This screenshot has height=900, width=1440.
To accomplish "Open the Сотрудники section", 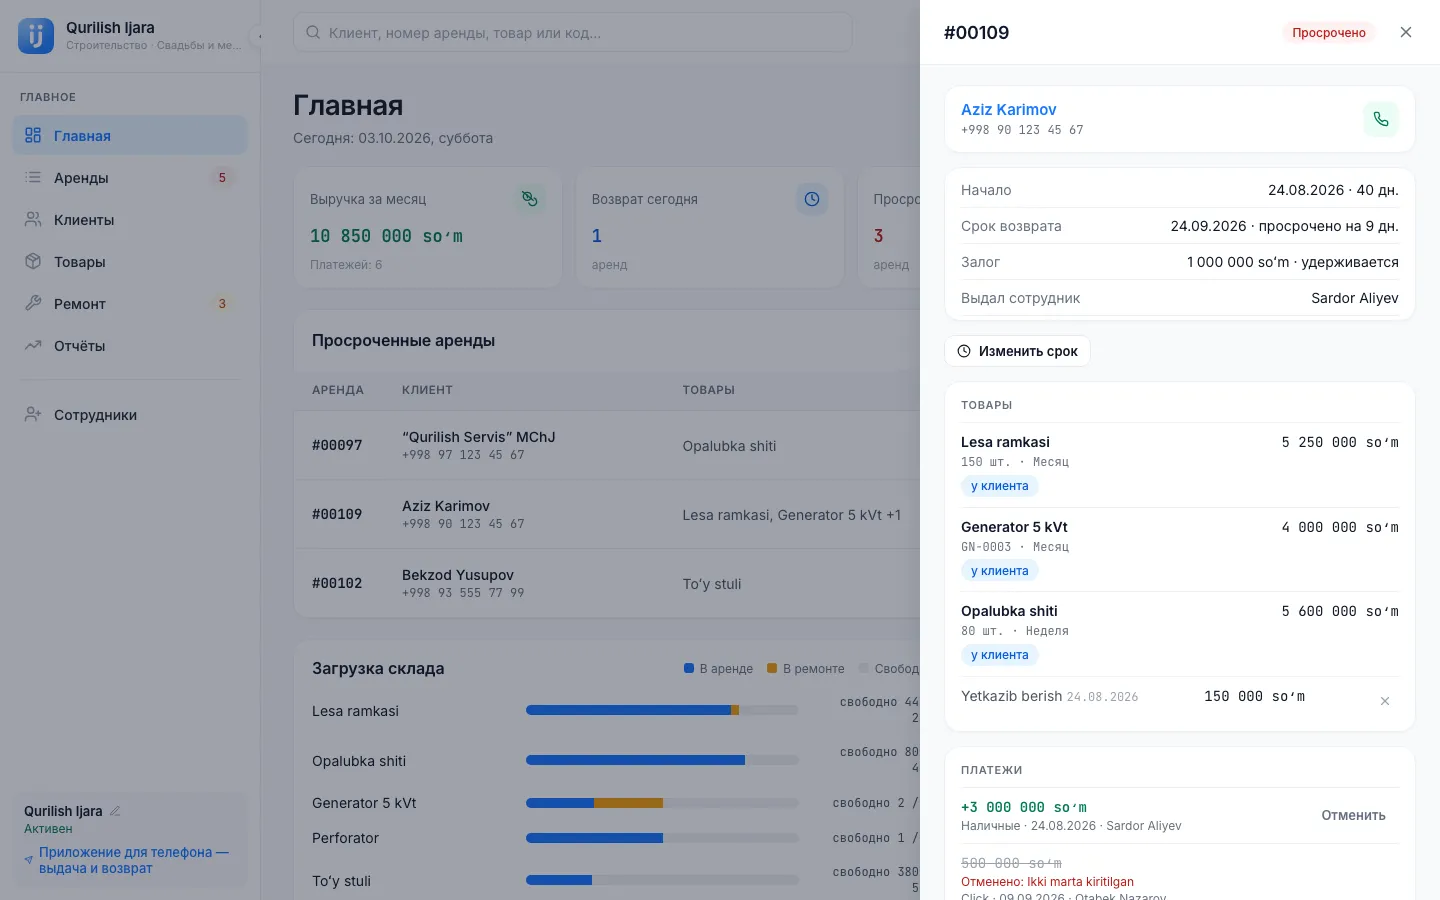I will [x=130, y=414].
